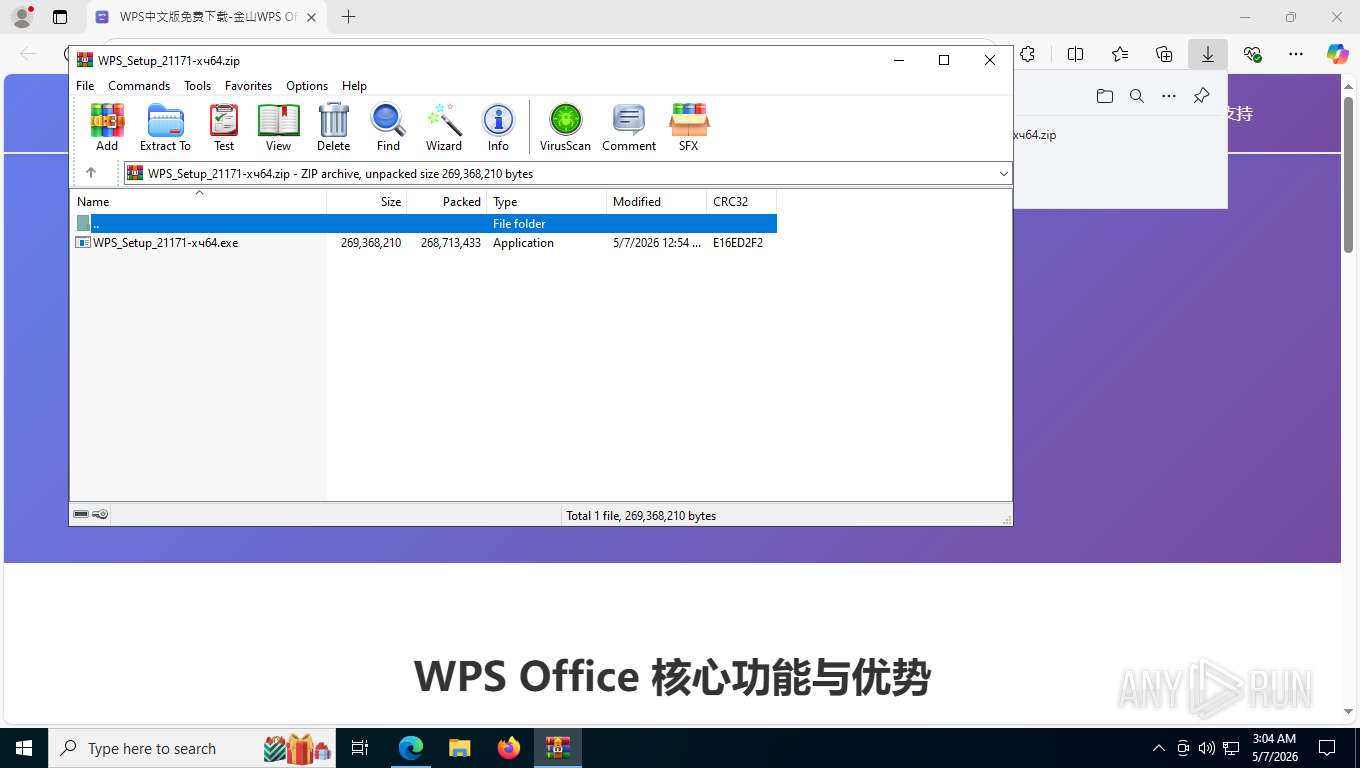Viewport: 1360px width, 768px height.
Task: Click the 269,368,210 size value
Action: [371, 242]
